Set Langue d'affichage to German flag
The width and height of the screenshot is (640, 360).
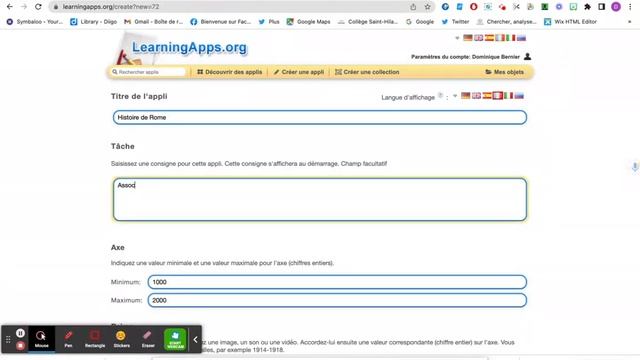tap(466, 96)
